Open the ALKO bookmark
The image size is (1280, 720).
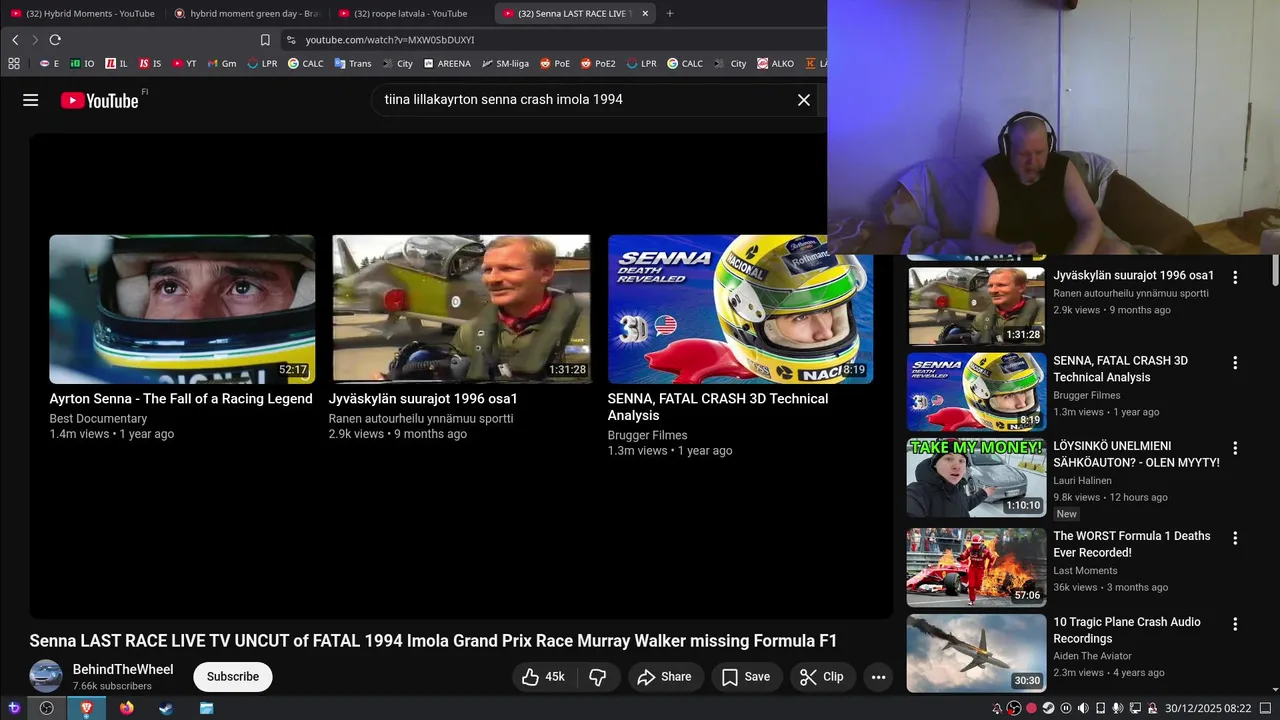(x=776, y=63)
